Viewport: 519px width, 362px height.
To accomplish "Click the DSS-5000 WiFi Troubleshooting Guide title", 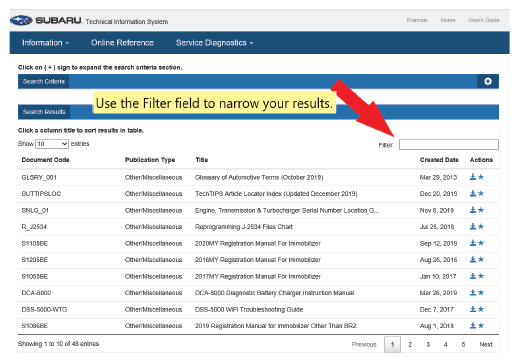I will click(x=249, y=309).
